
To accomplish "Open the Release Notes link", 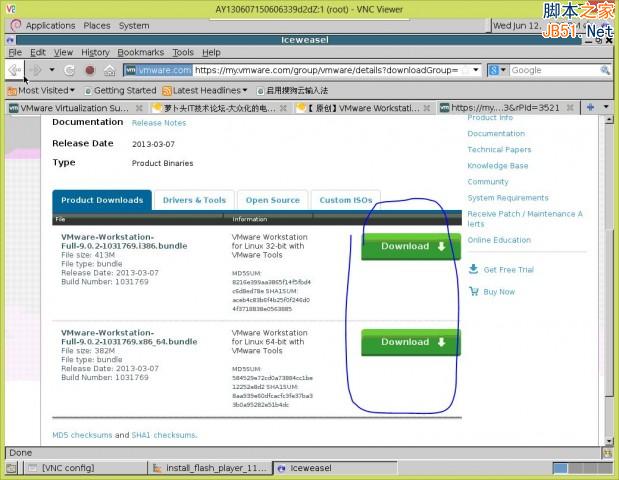I will pyautogui.click(x=159, y=123).
